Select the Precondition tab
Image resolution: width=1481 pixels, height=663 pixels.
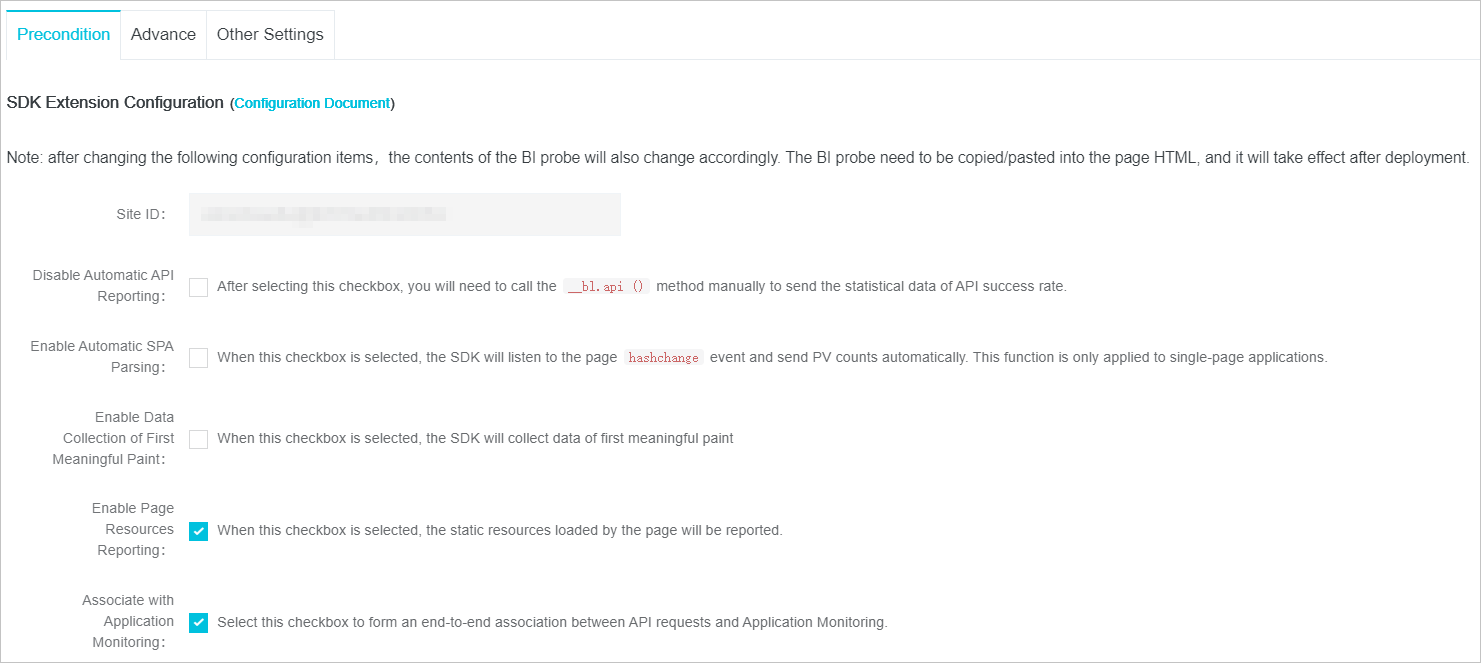pos(63,34)
